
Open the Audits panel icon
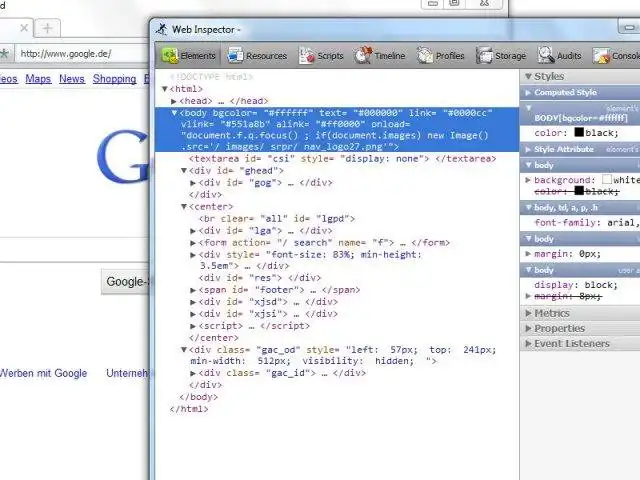pyautogui.click(x=546, y=55)
